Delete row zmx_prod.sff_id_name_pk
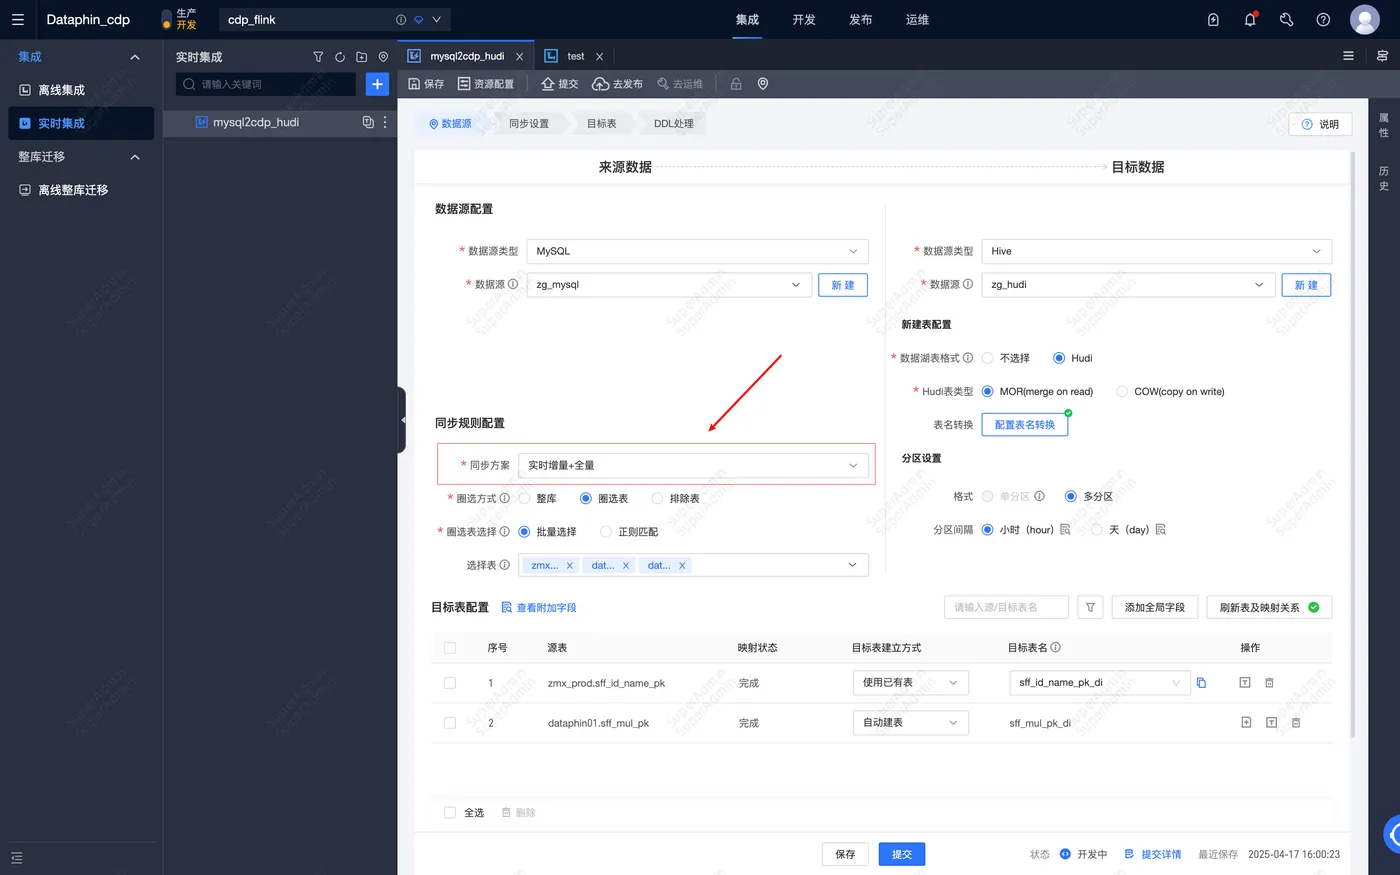This screenshot has height=875, width=1400. [1269, 683]
